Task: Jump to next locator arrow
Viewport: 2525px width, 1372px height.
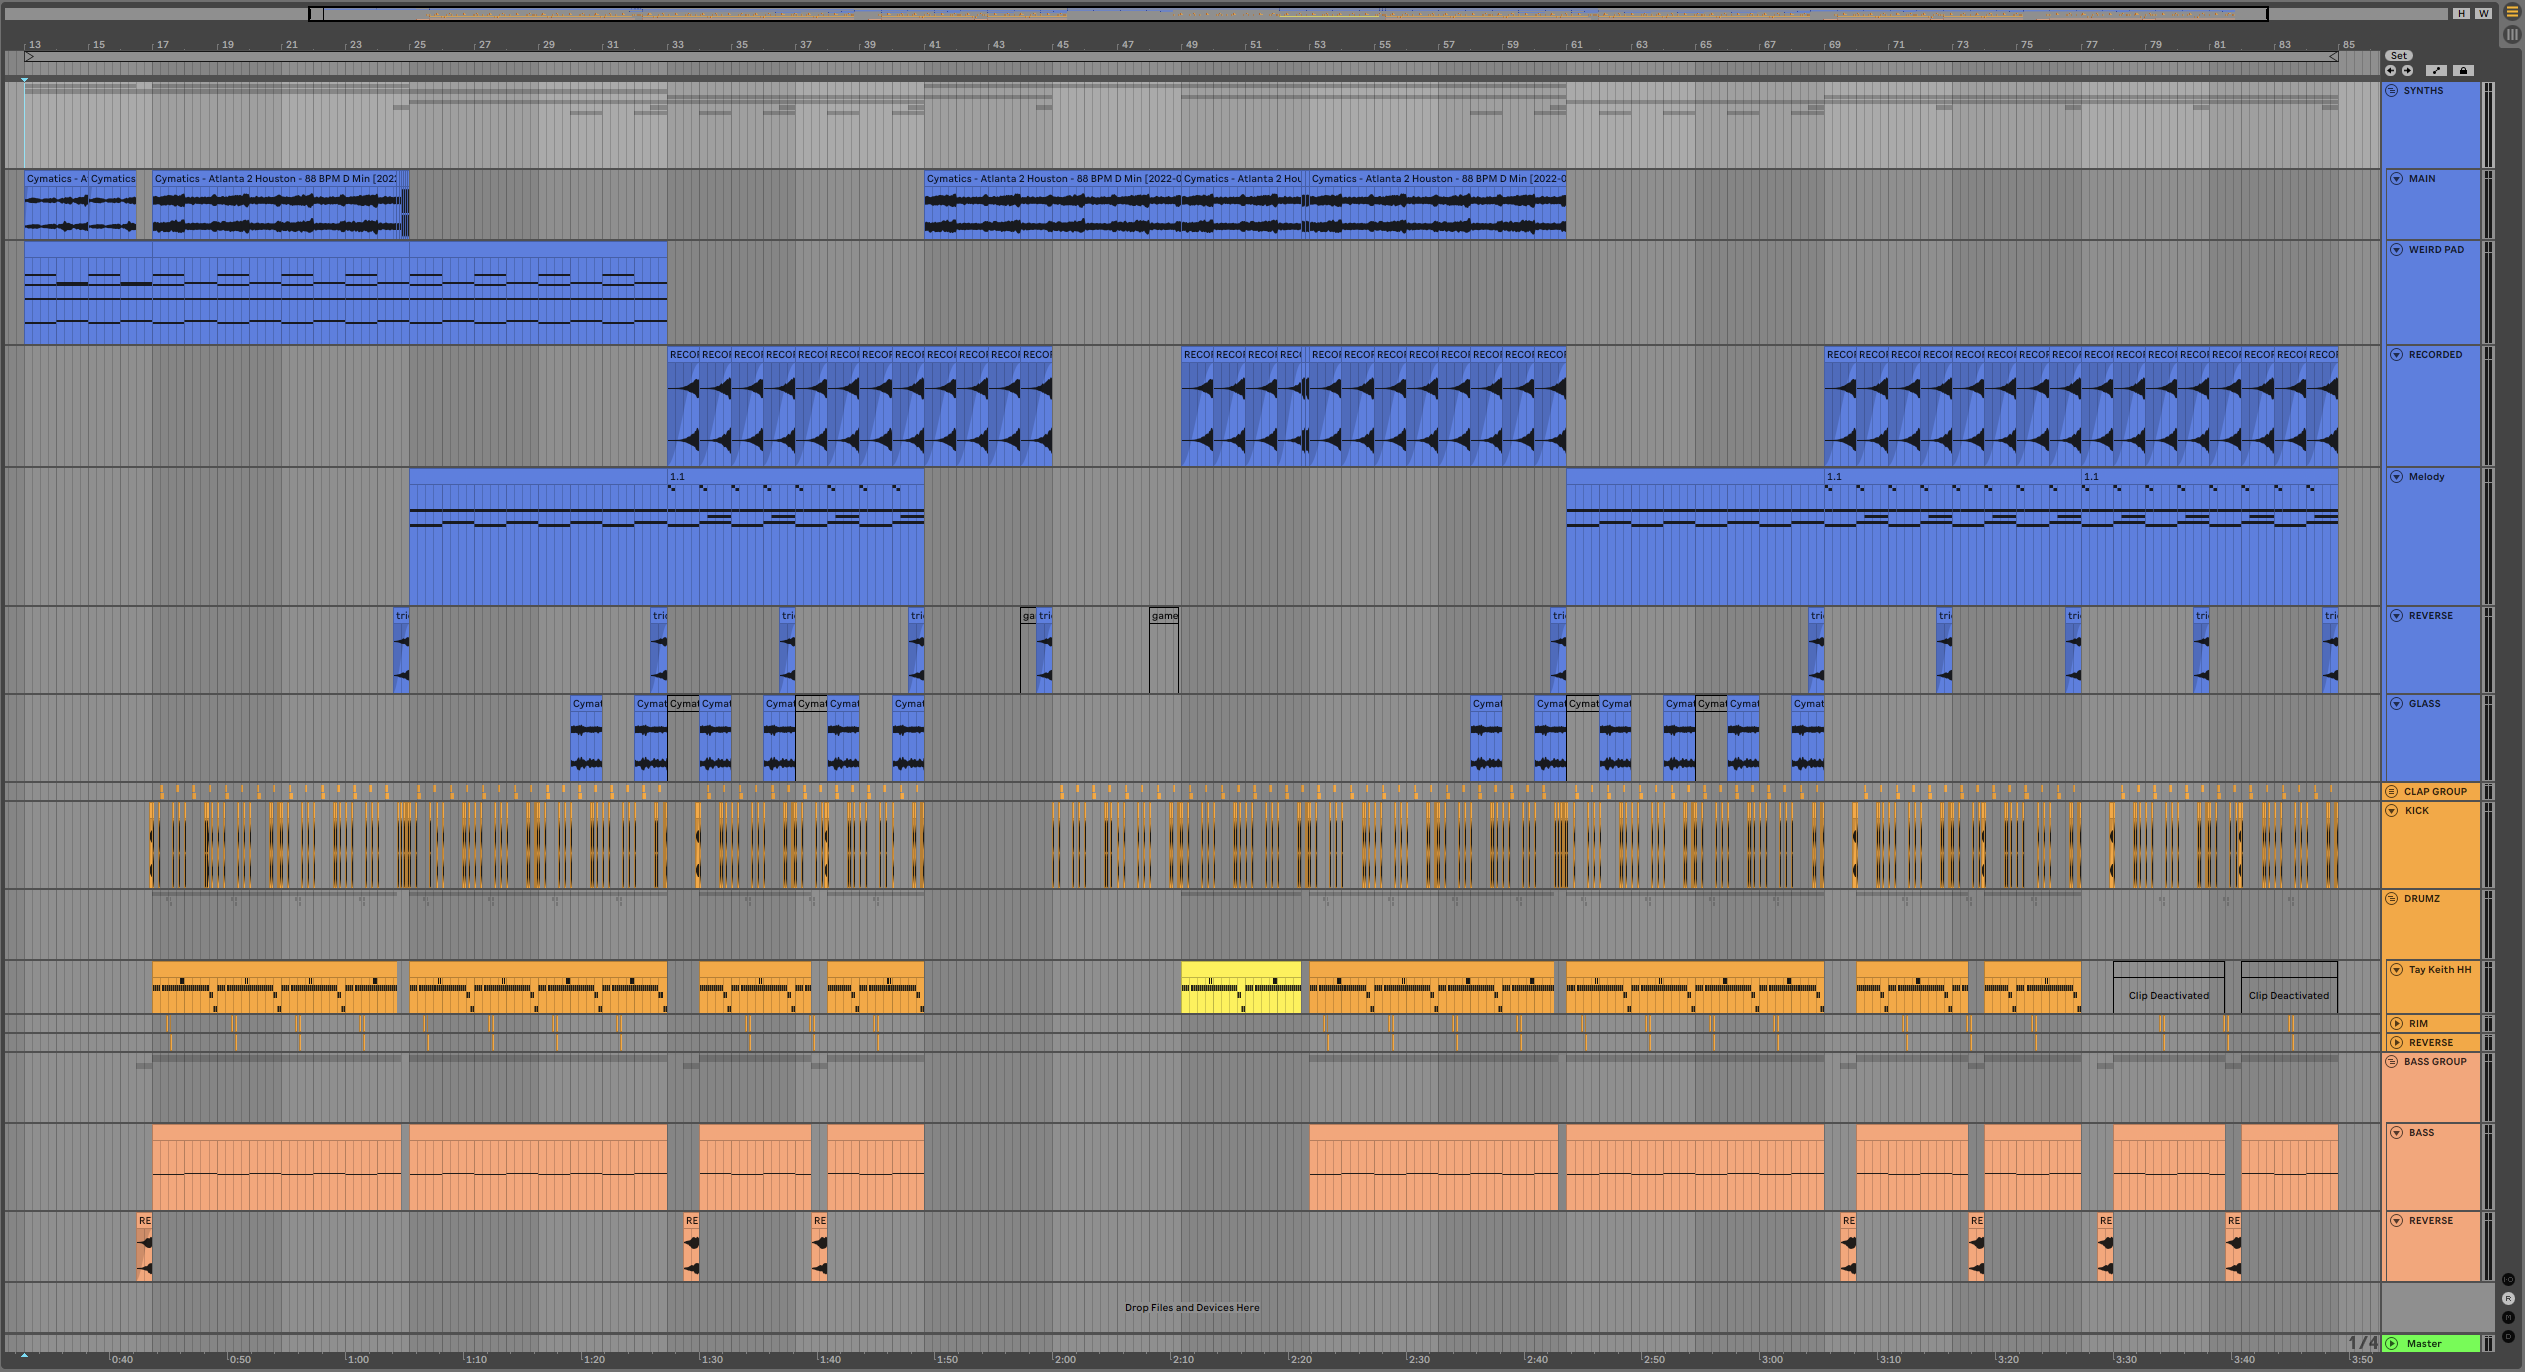Action: click(2407, 71)
